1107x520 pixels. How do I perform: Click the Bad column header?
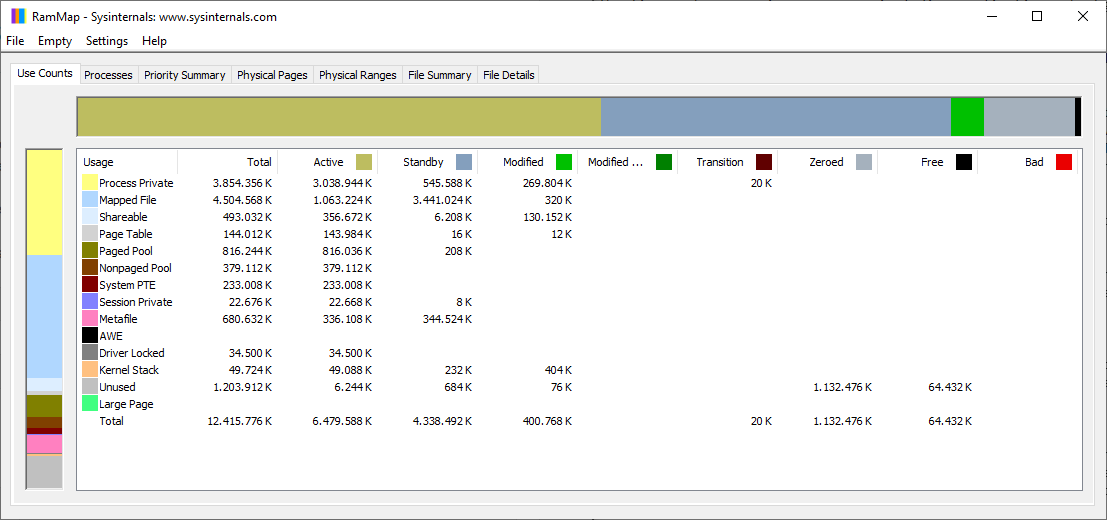1028,162
